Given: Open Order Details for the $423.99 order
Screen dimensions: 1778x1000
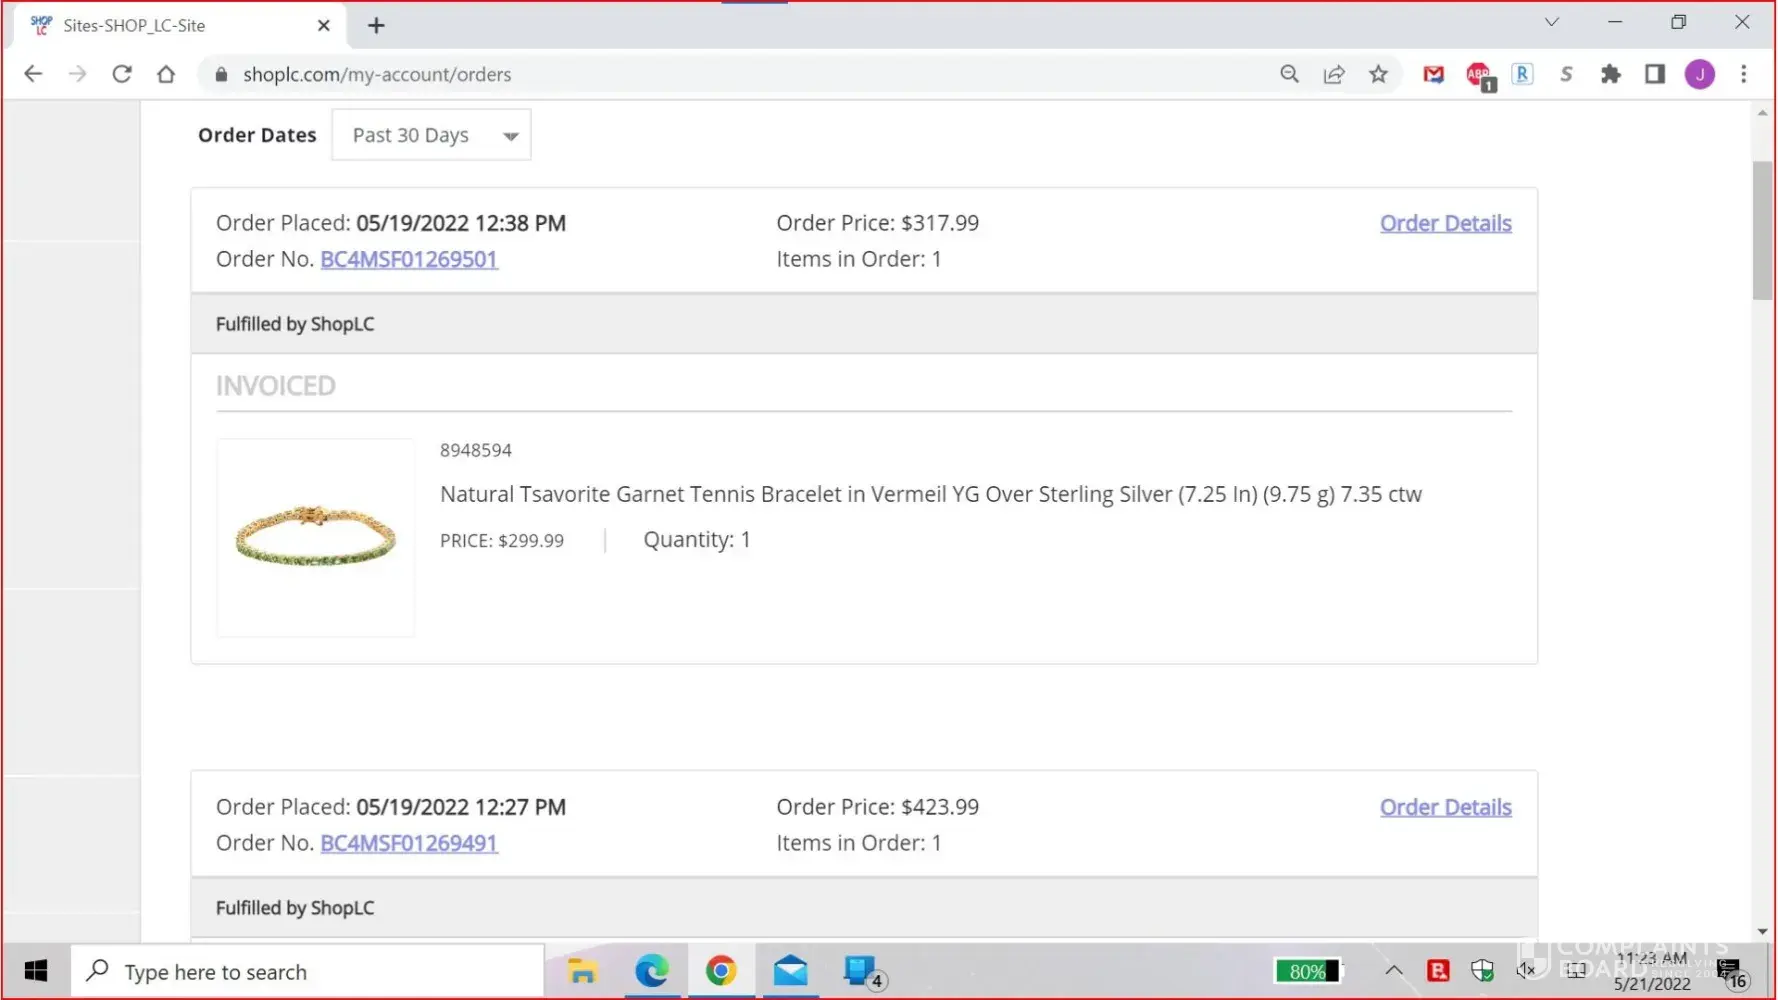Looking at the screenshot, I should (x=1445, y=807).
